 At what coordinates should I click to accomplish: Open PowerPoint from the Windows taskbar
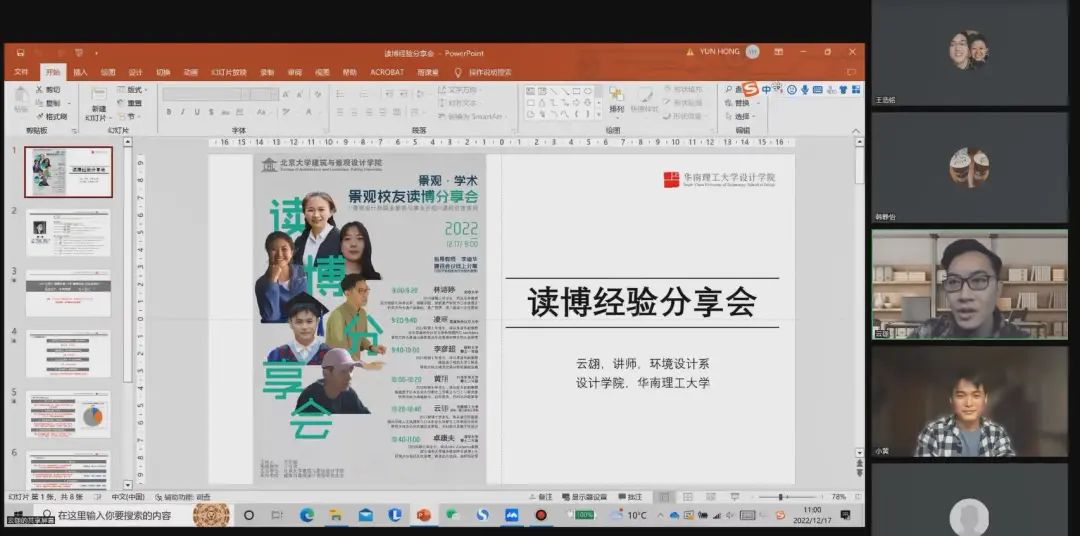coord(423,515)
